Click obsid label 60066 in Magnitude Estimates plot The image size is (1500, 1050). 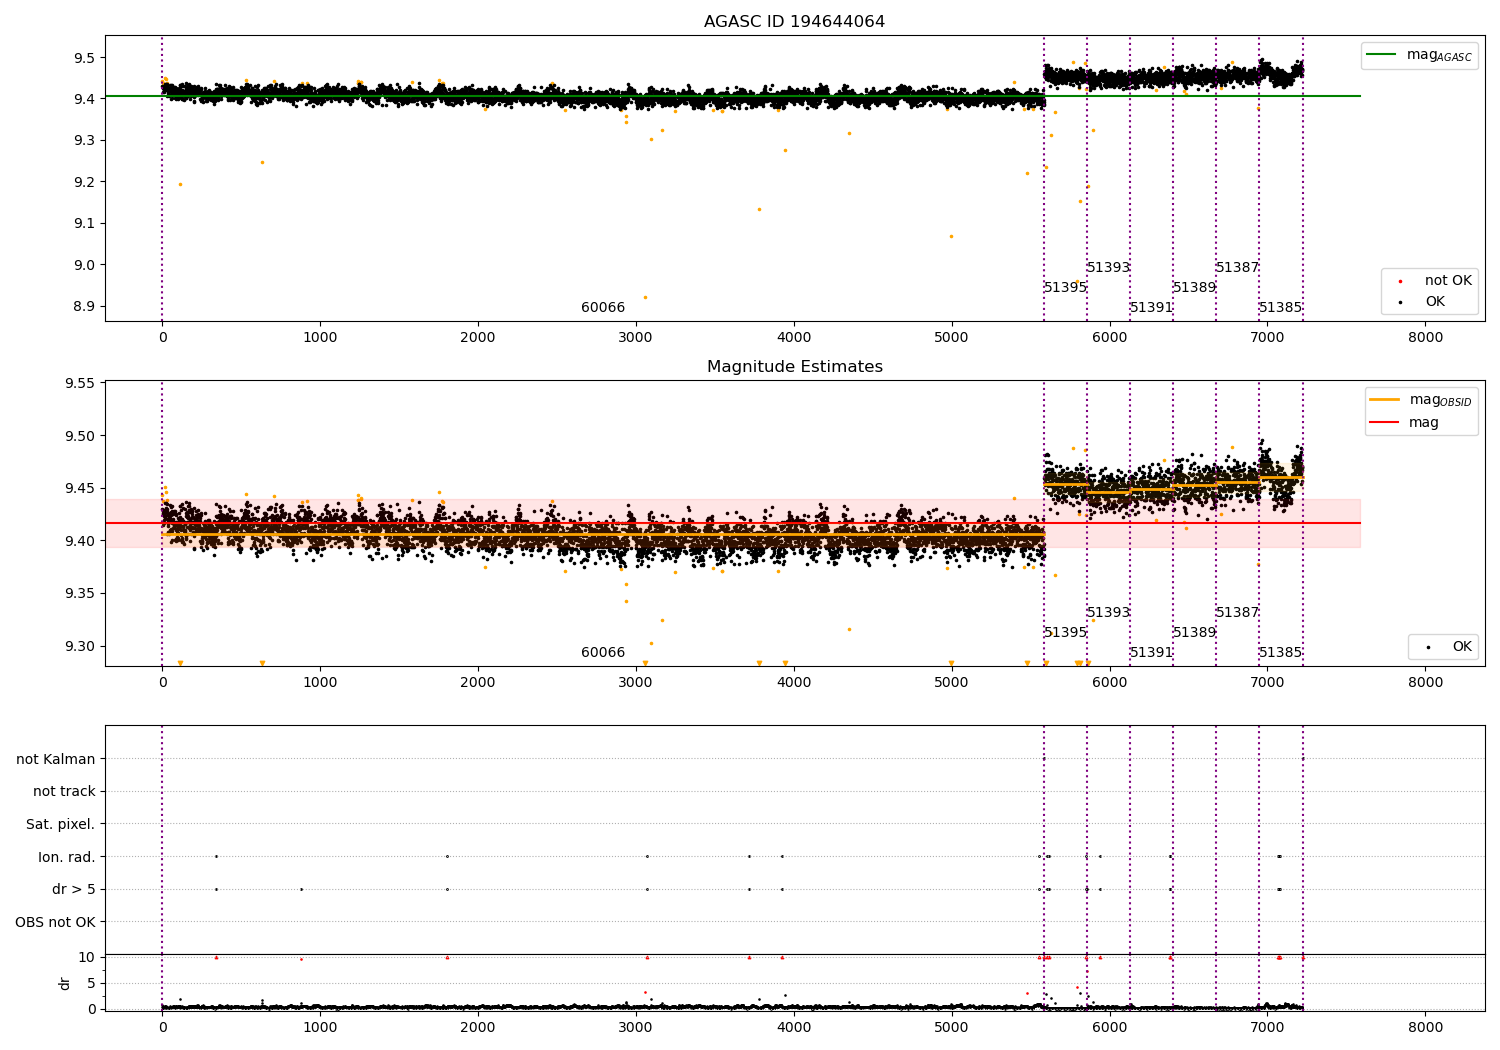click(x=603, y=653)
